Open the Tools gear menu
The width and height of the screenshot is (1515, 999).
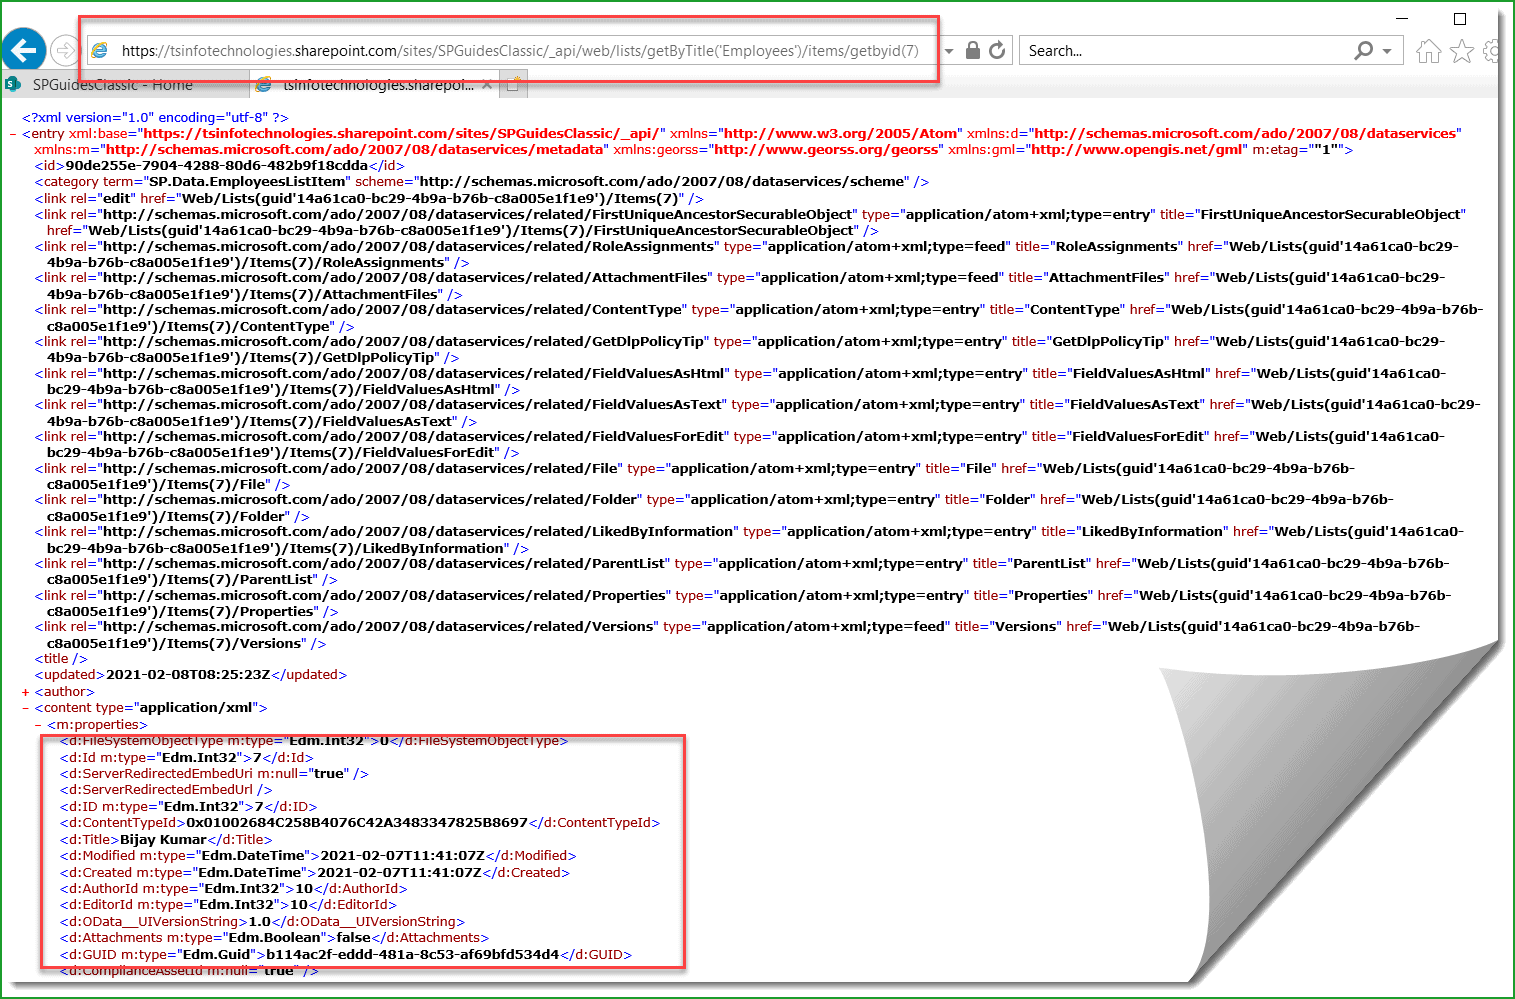click(1492, 50)
